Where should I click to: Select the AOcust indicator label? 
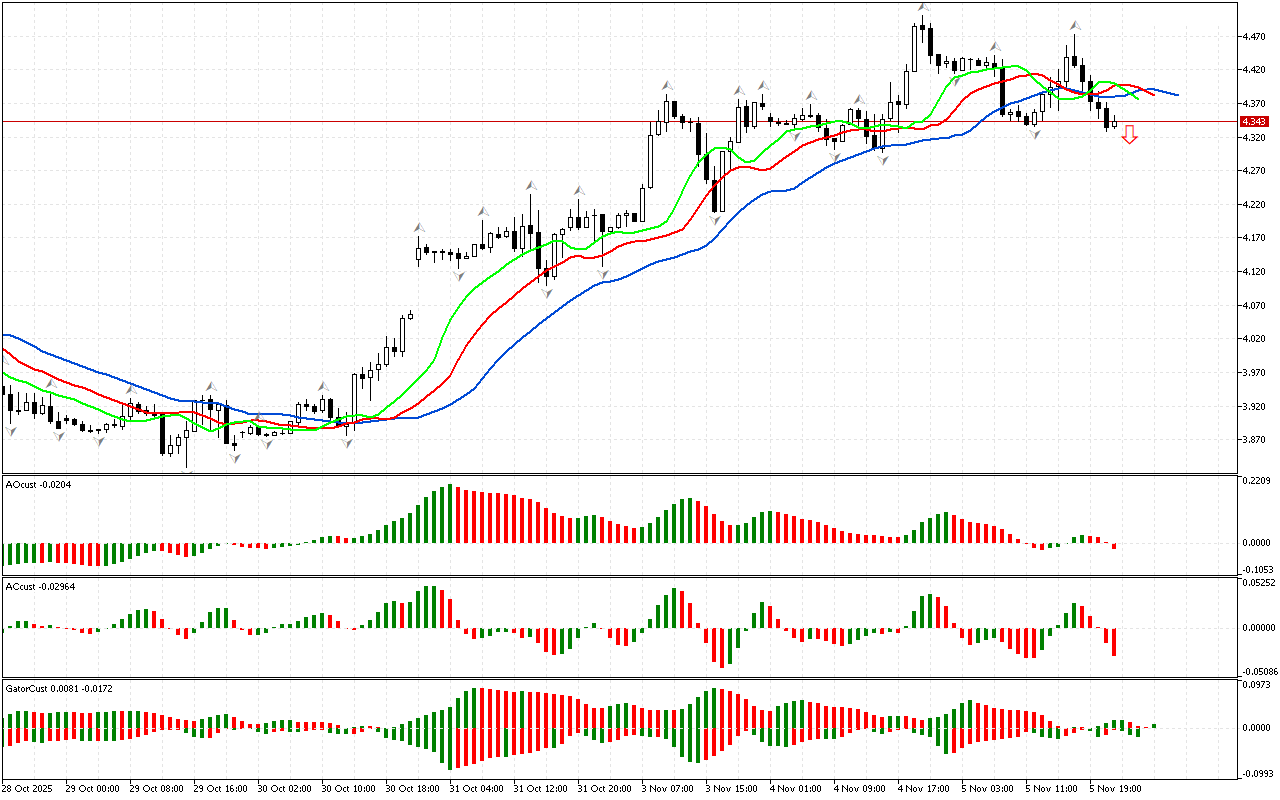click(x=38, y=485)
